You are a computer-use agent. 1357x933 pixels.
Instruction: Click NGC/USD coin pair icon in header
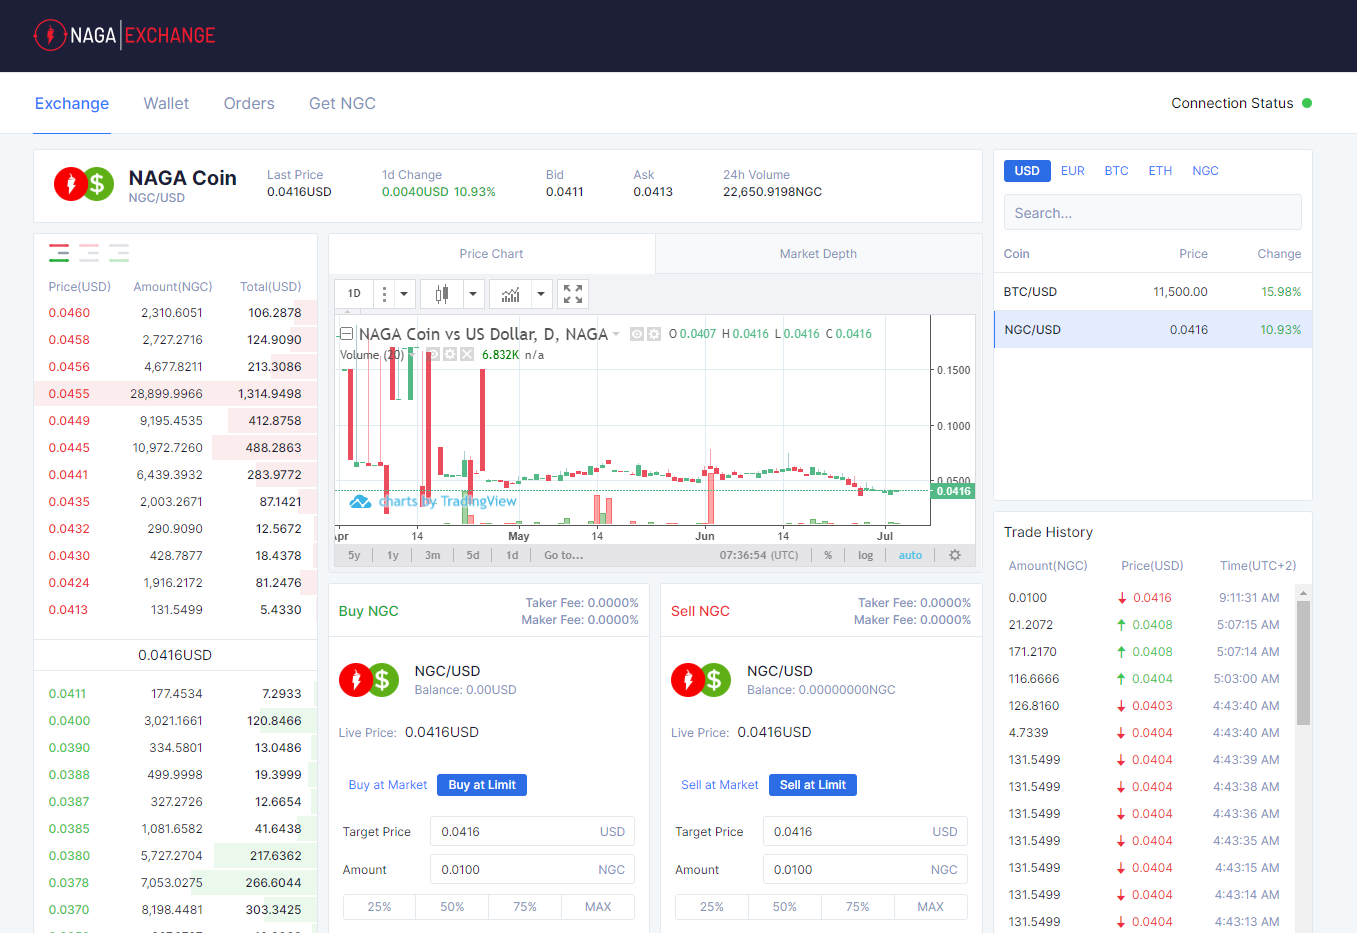coord(84,184)
